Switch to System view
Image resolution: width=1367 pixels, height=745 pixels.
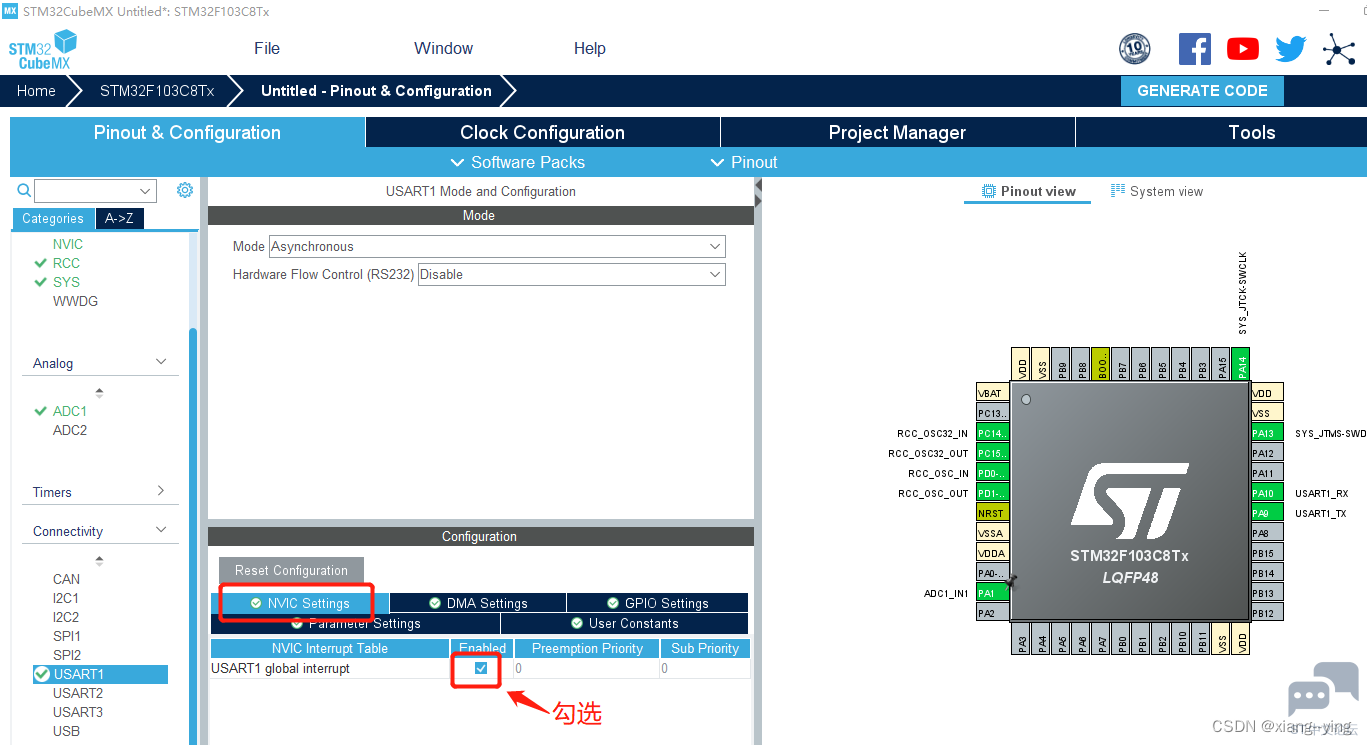click(x=1157, y=191)
